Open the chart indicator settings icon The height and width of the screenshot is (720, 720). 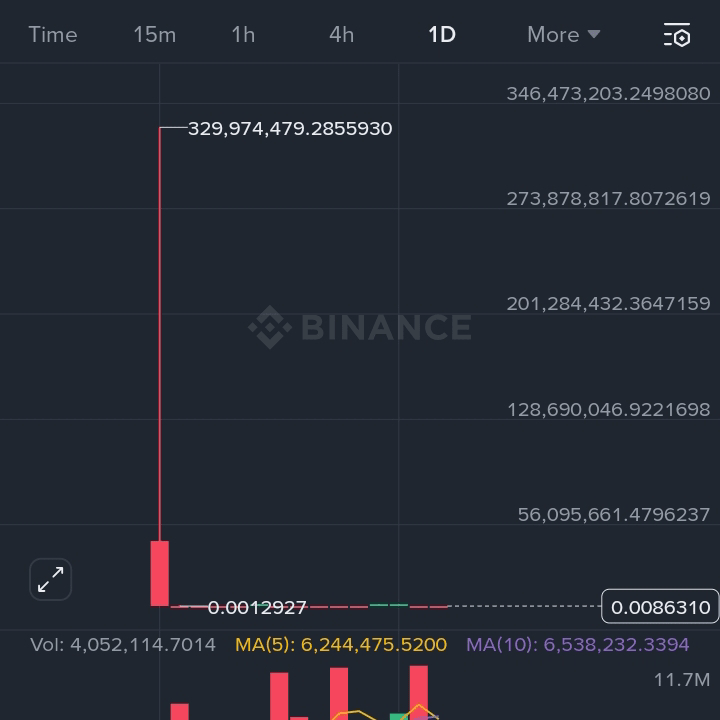click(x=677, y=35)
